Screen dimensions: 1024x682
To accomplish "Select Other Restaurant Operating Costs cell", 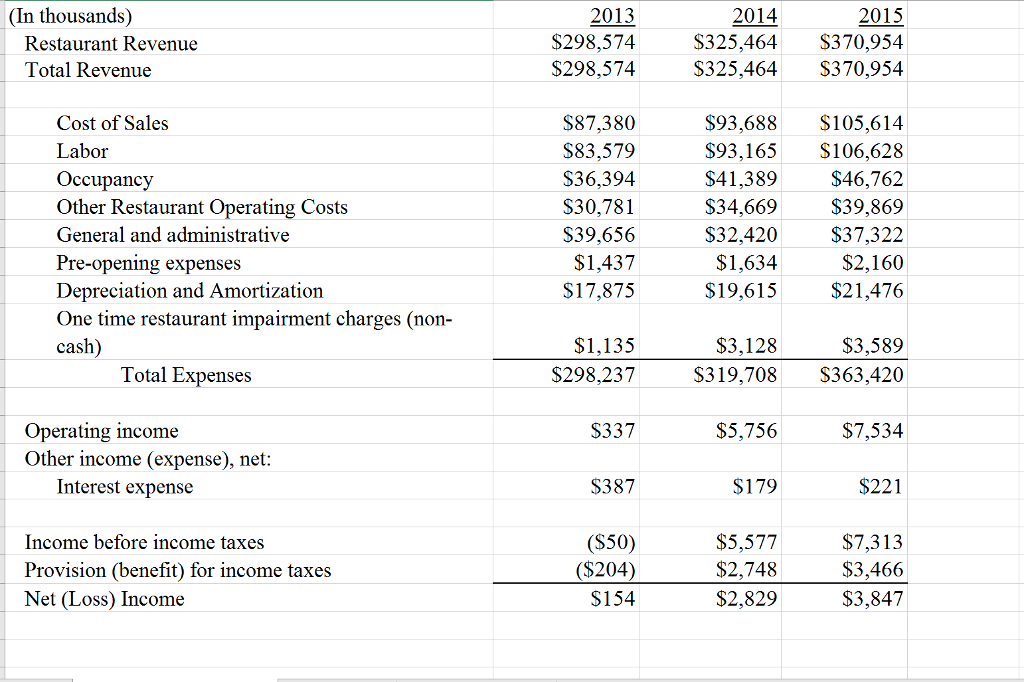I will coord(202,207).
